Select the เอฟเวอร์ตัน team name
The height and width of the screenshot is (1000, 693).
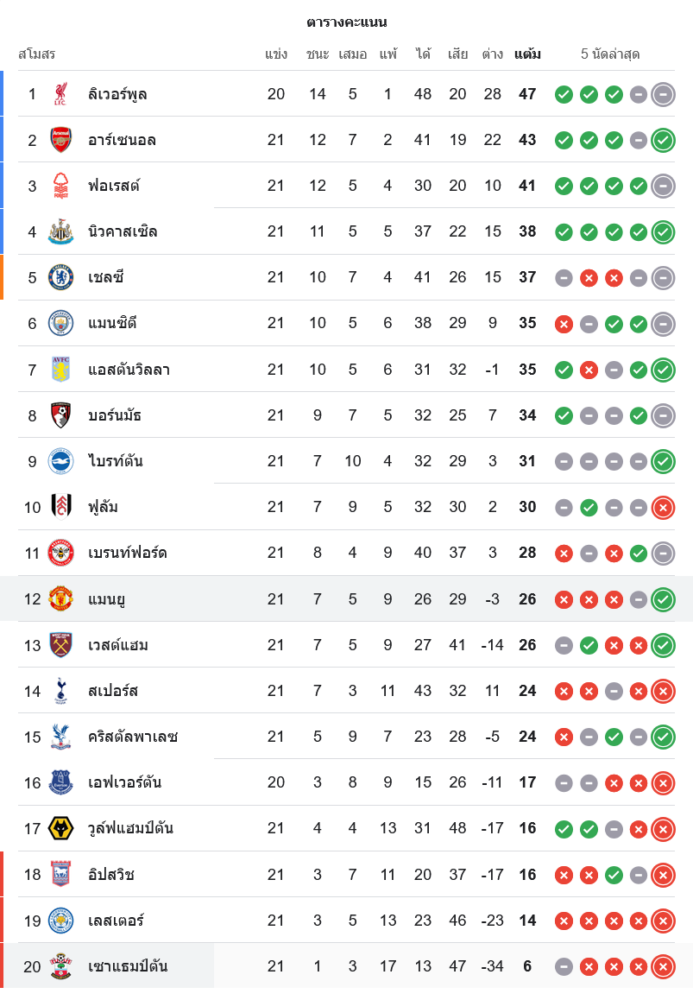(125, 782)
